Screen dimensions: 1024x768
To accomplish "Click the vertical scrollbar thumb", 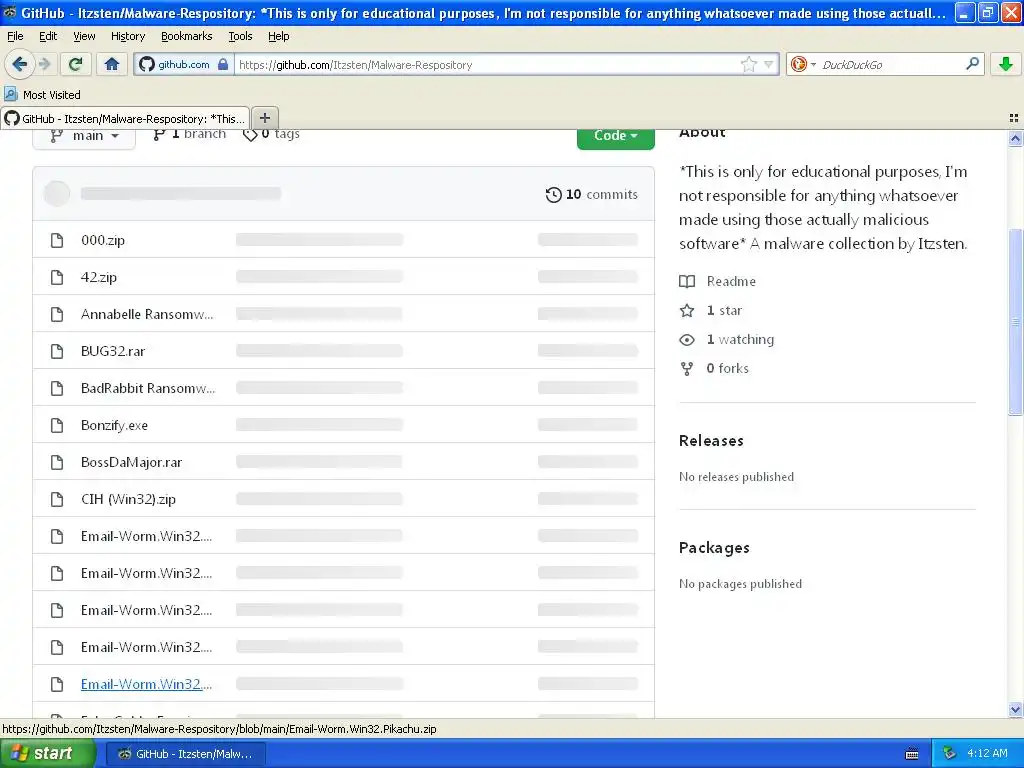I will (x=1015, y=322).
